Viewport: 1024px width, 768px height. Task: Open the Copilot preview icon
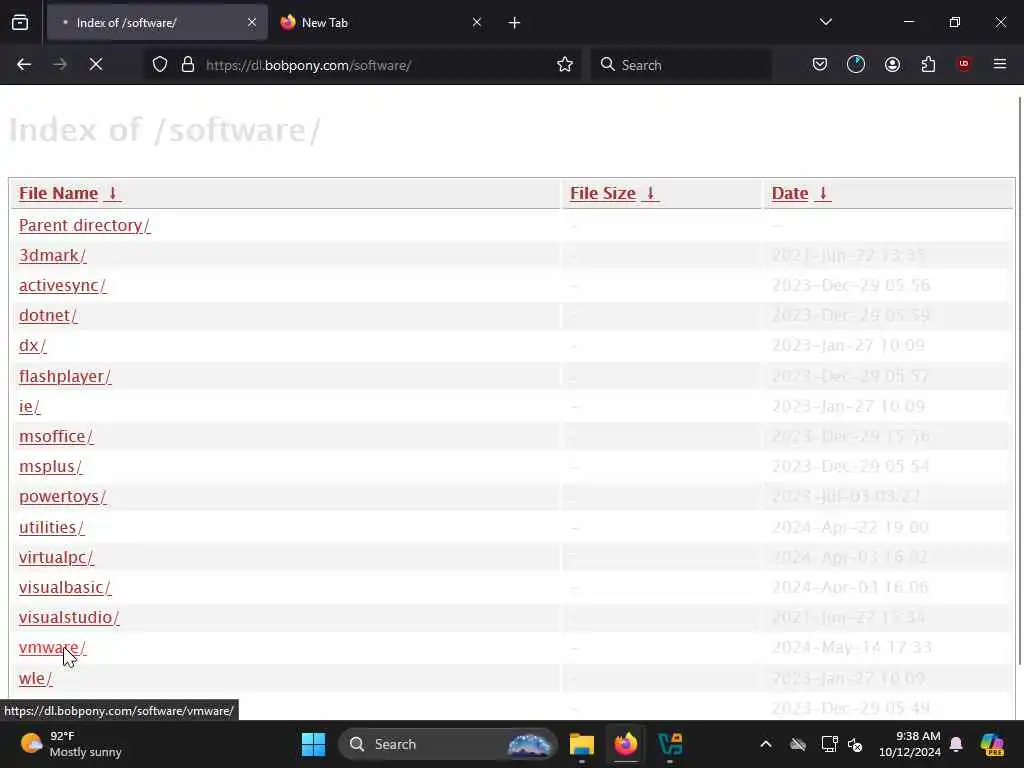point(992,744)
